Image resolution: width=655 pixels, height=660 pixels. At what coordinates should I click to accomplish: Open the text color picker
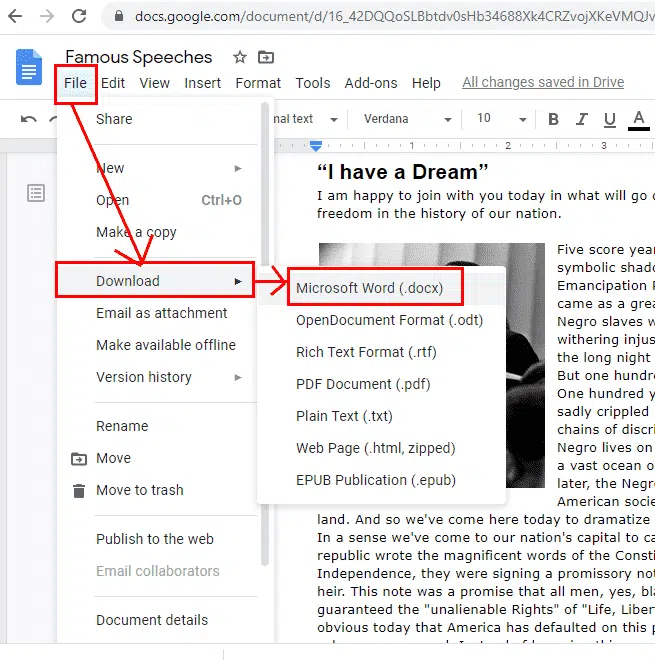638,119
